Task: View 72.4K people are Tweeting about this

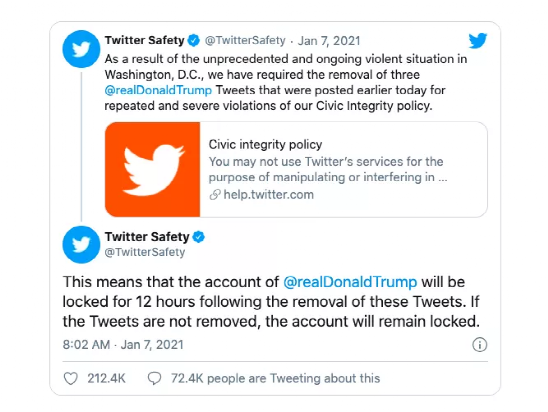Action: click(x=275, y=378)
